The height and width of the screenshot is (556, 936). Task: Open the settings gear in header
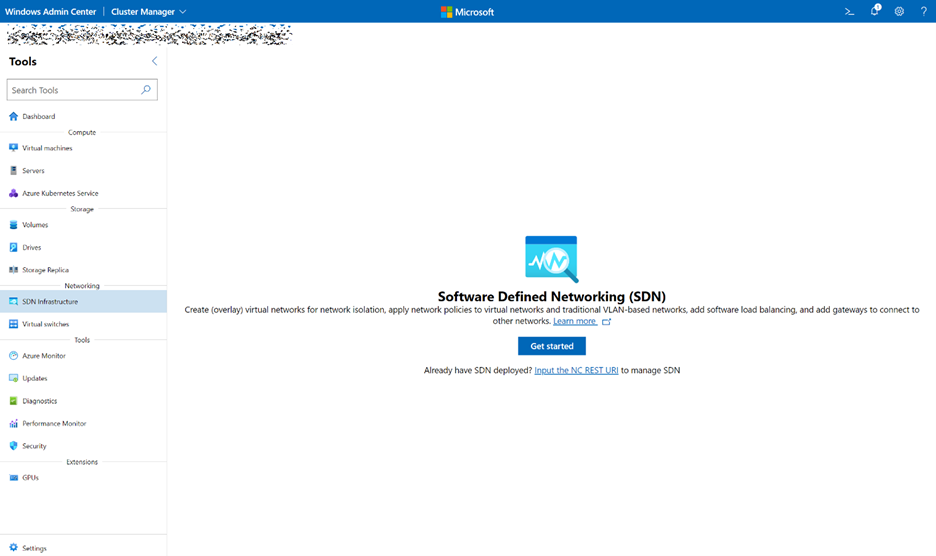click(899, 11)
